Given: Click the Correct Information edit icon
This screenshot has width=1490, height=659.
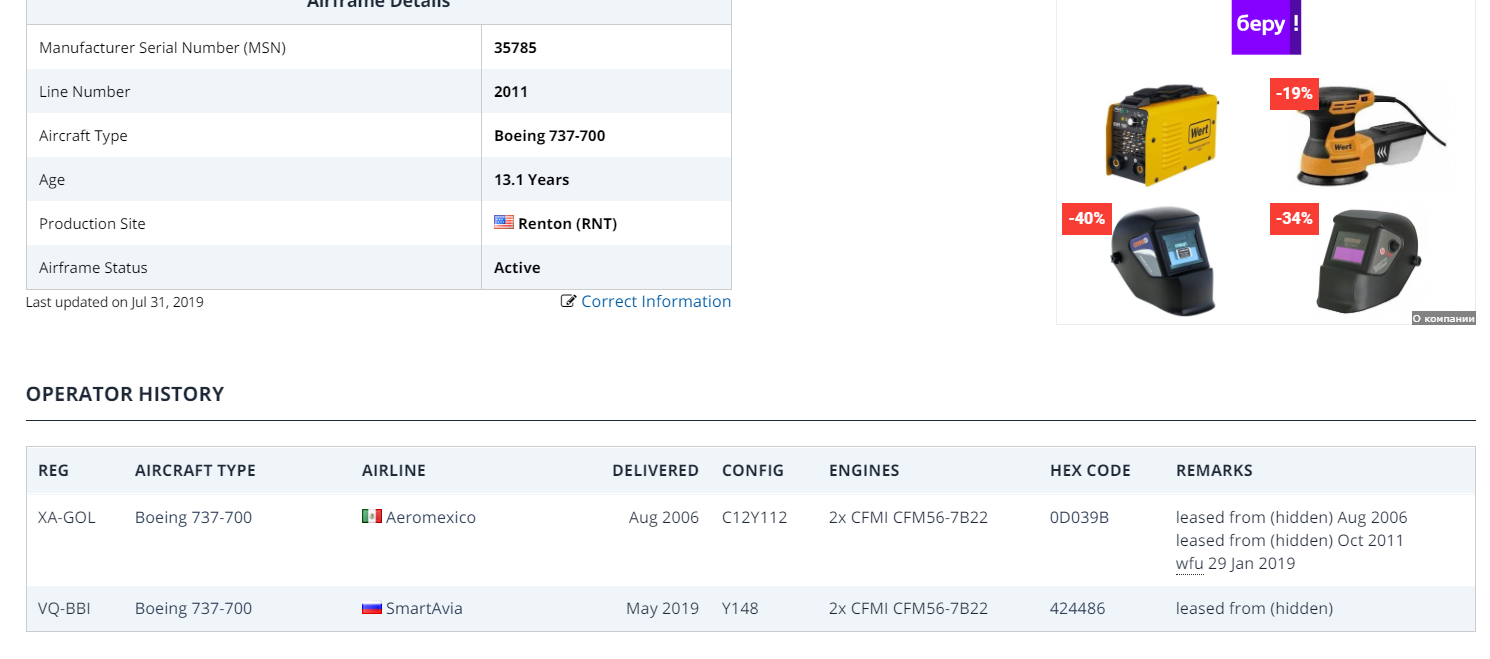Looking at the screenshot, I should 568,301.
